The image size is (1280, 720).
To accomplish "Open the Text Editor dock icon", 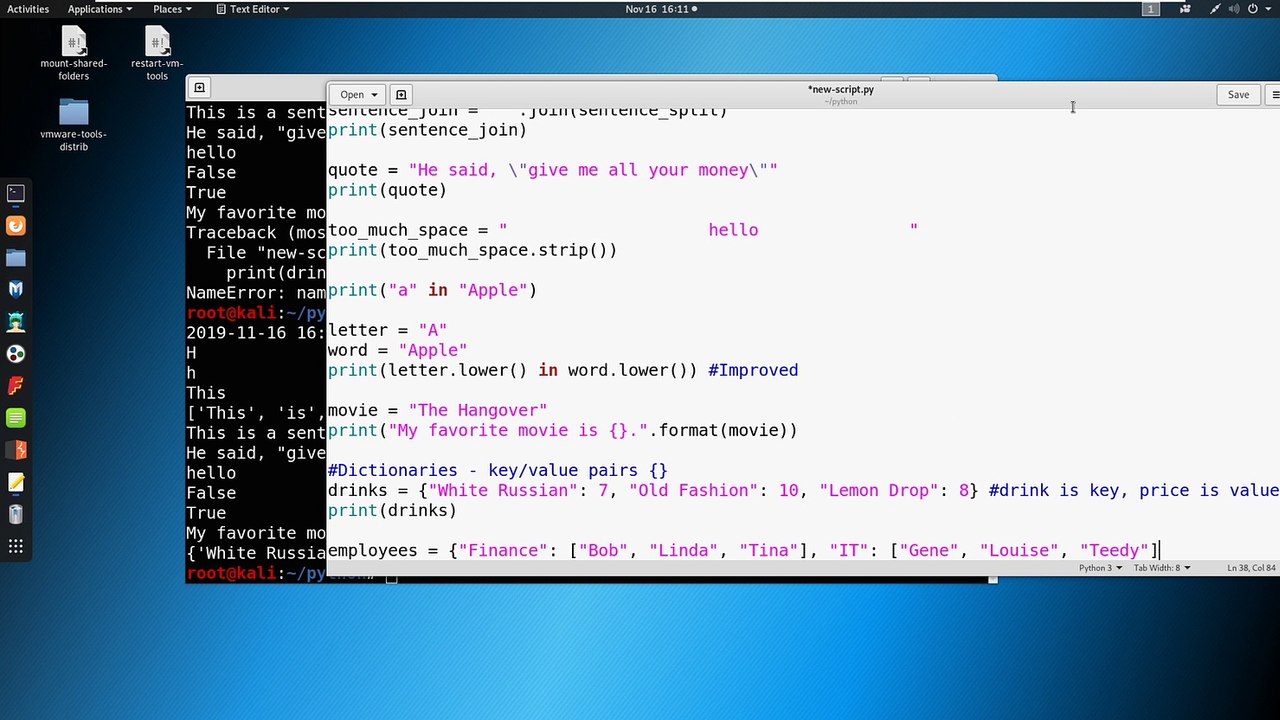I will 15,482.
